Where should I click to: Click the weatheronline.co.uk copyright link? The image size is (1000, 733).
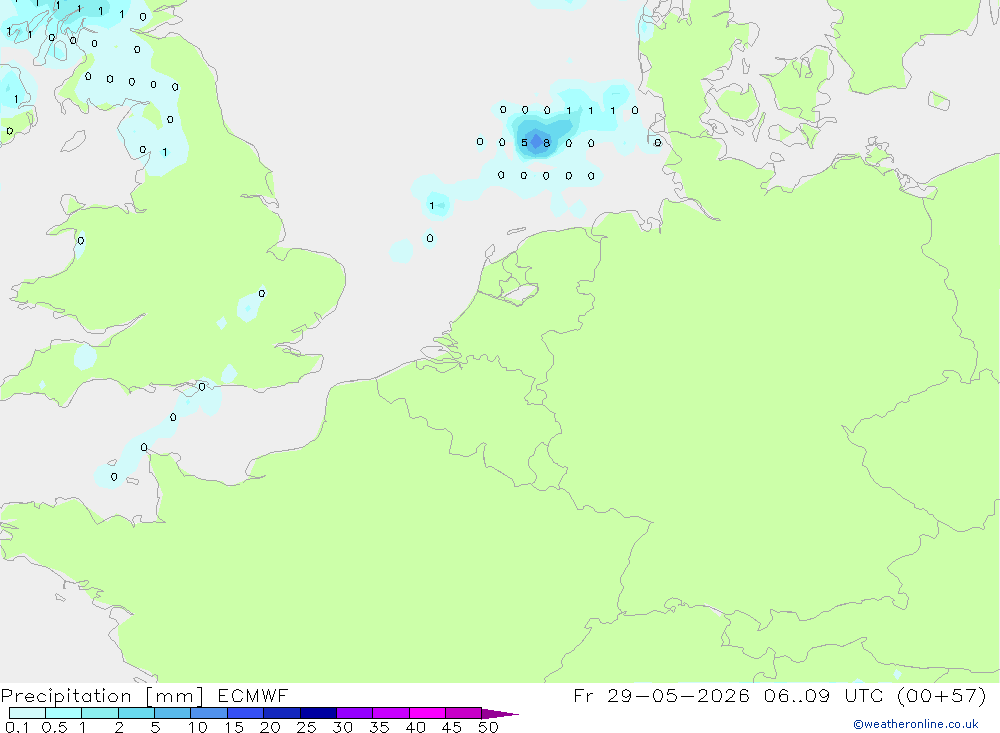click(915, 724)
